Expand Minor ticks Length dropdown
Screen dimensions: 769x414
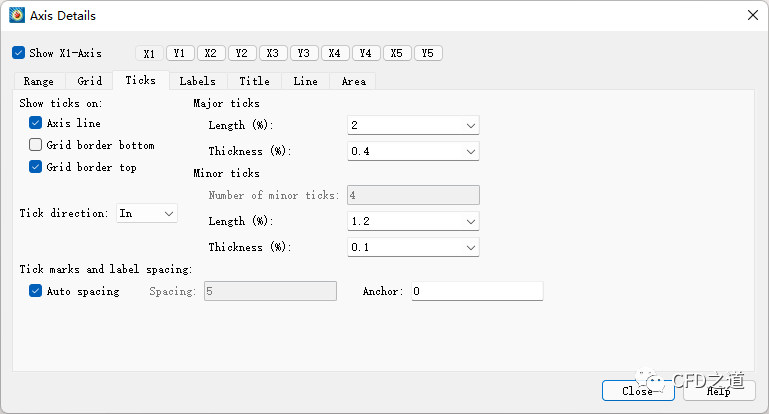tap(413, 221)
